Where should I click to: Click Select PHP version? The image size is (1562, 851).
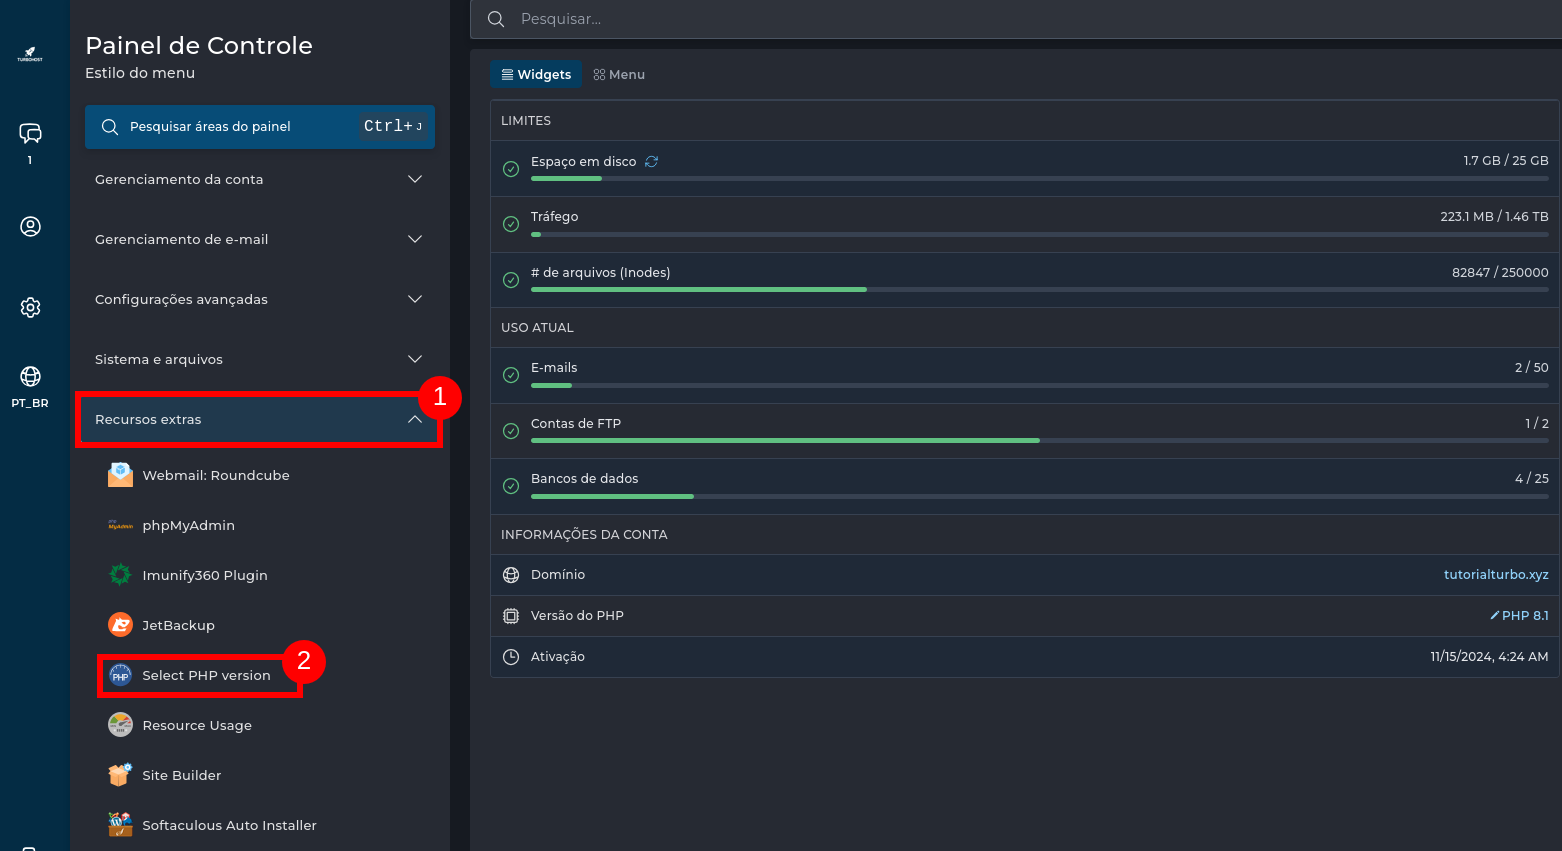click(205, 675)
